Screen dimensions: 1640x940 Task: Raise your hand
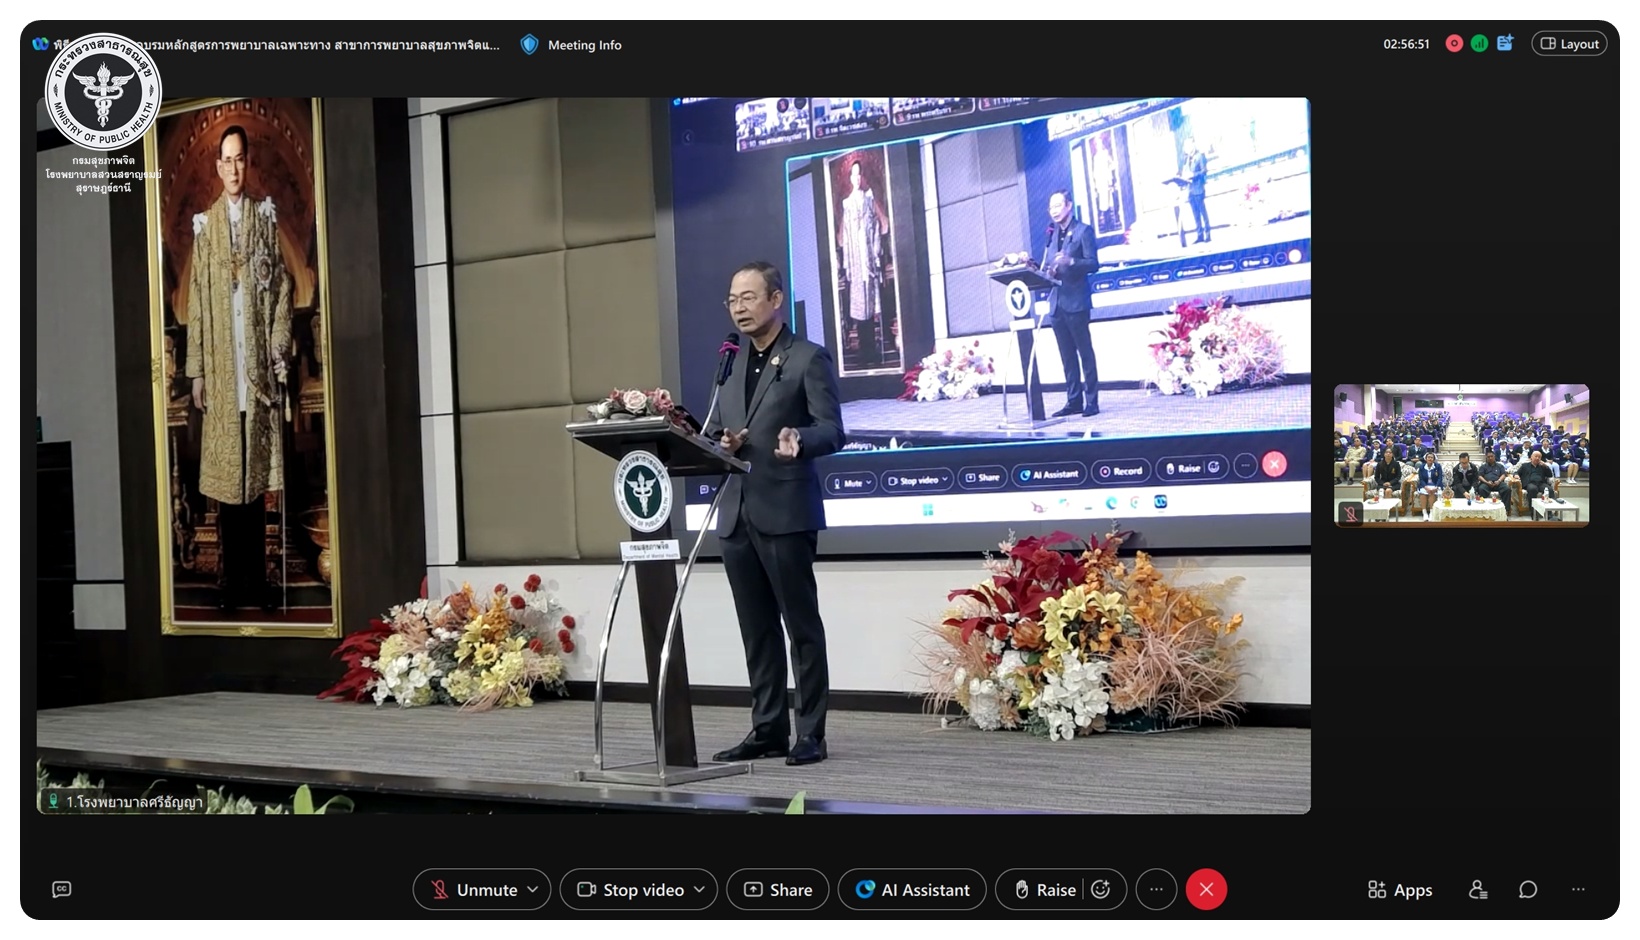pyautogui.click(x=1045, y=889)
